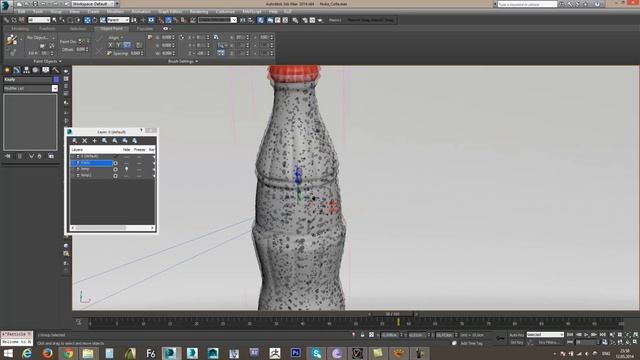The height and width of the screenshot is (360, 640).
Task: Toggle the Auto Key button
Action: [516, 335]
